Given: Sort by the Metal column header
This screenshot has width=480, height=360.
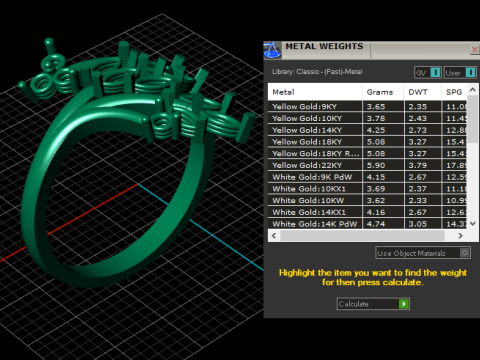Looking at the screenshot, I should (315, 92).
